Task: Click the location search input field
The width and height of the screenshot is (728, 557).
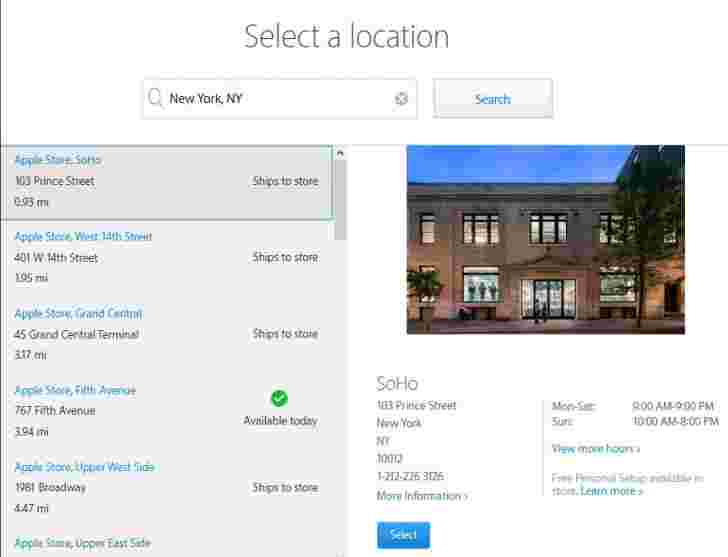Action: pyautogui.click(x=280, y=99)
